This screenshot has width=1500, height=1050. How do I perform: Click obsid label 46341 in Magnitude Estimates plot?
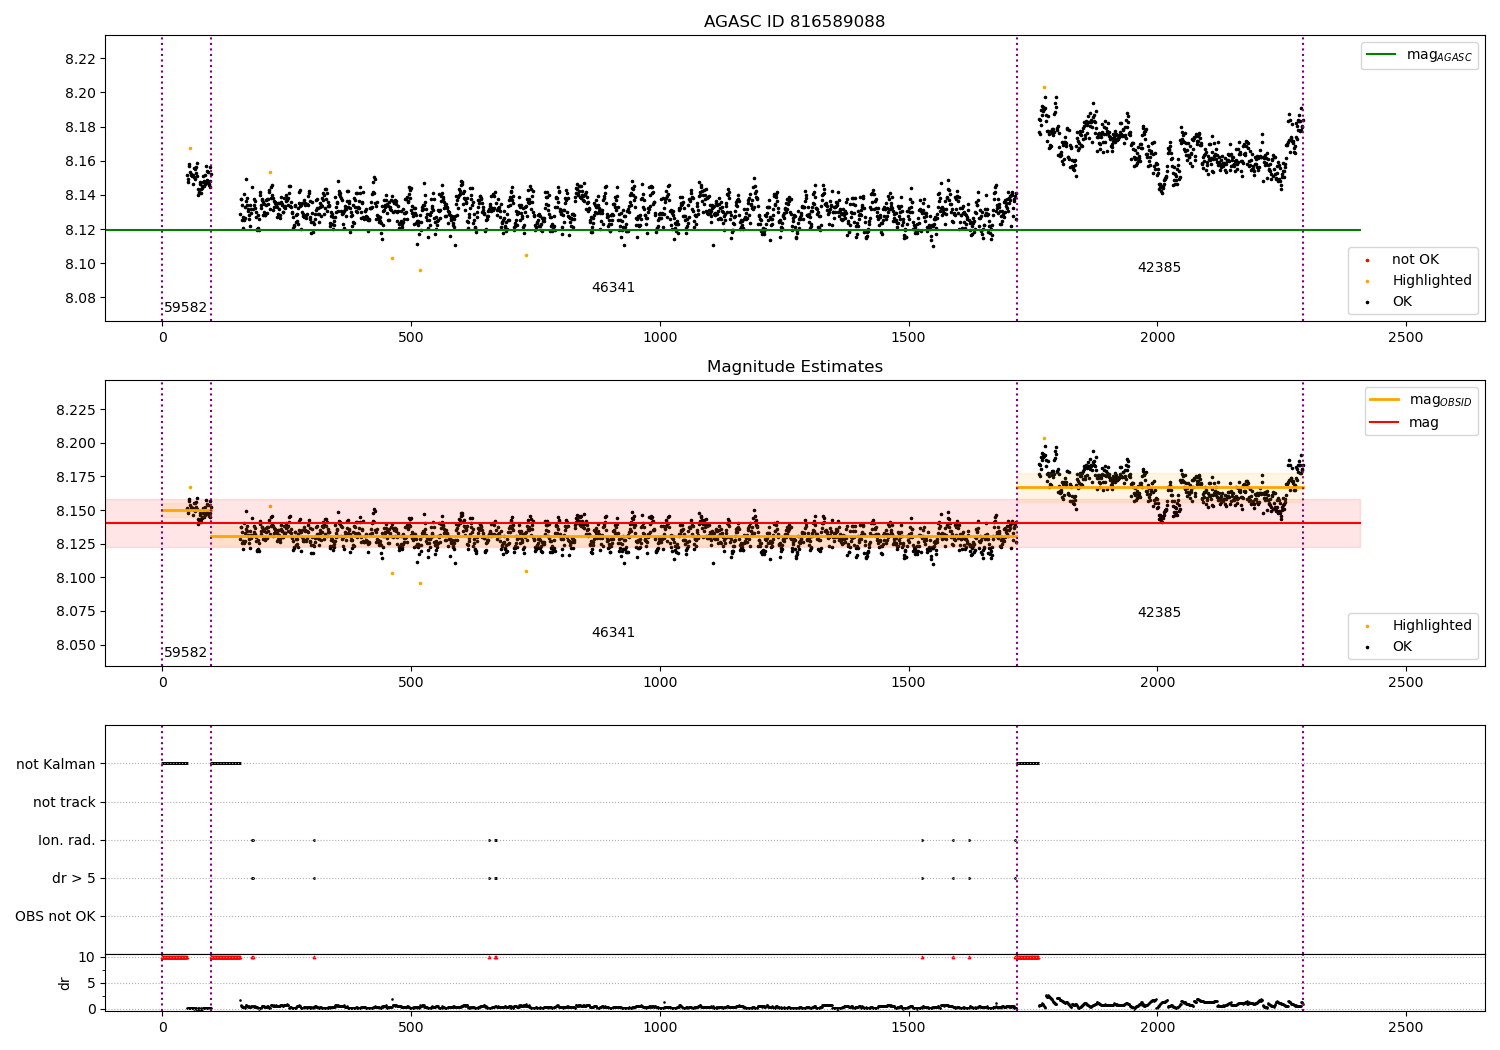pos(613,633)
